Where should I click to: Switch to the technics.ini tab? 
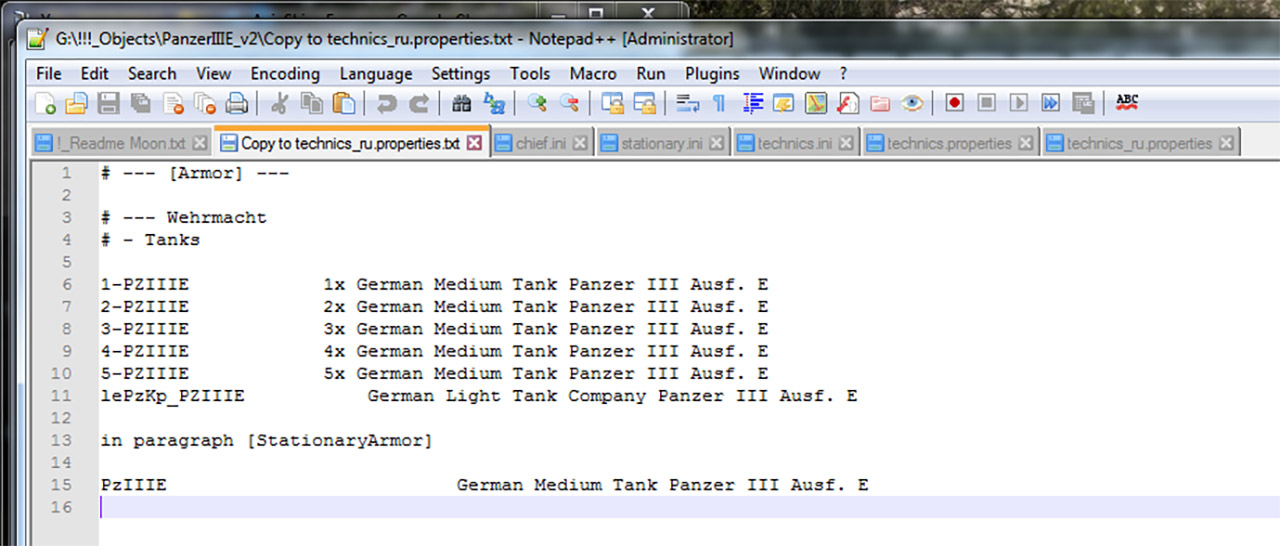(x=794, y=143)
